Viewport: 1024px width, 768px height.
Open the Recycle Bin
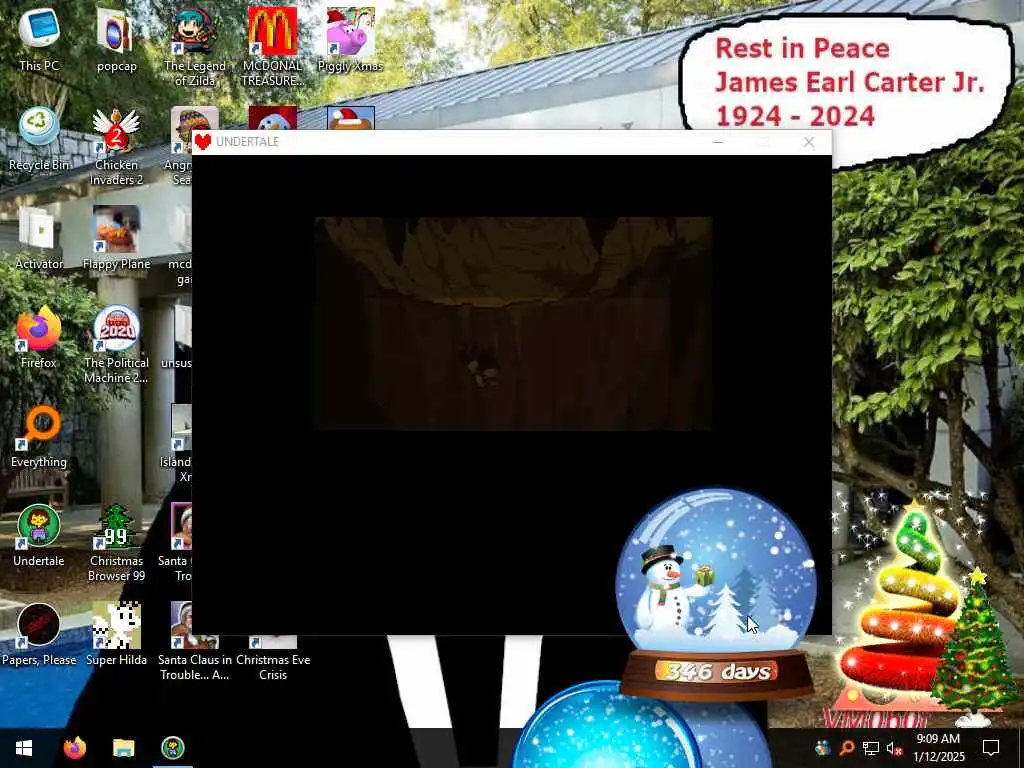pyautogui.click(x=39, y=138)
